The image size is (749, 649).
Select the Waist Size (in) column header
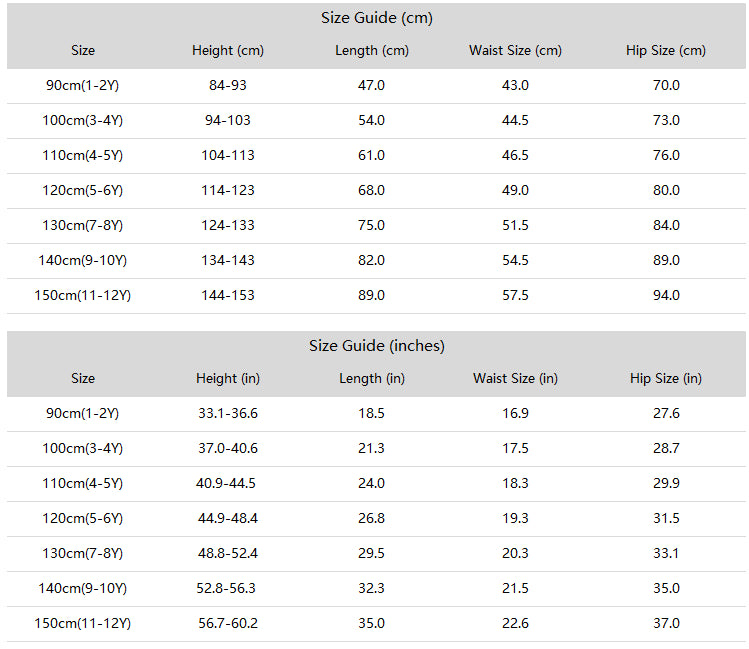[515, 379]
